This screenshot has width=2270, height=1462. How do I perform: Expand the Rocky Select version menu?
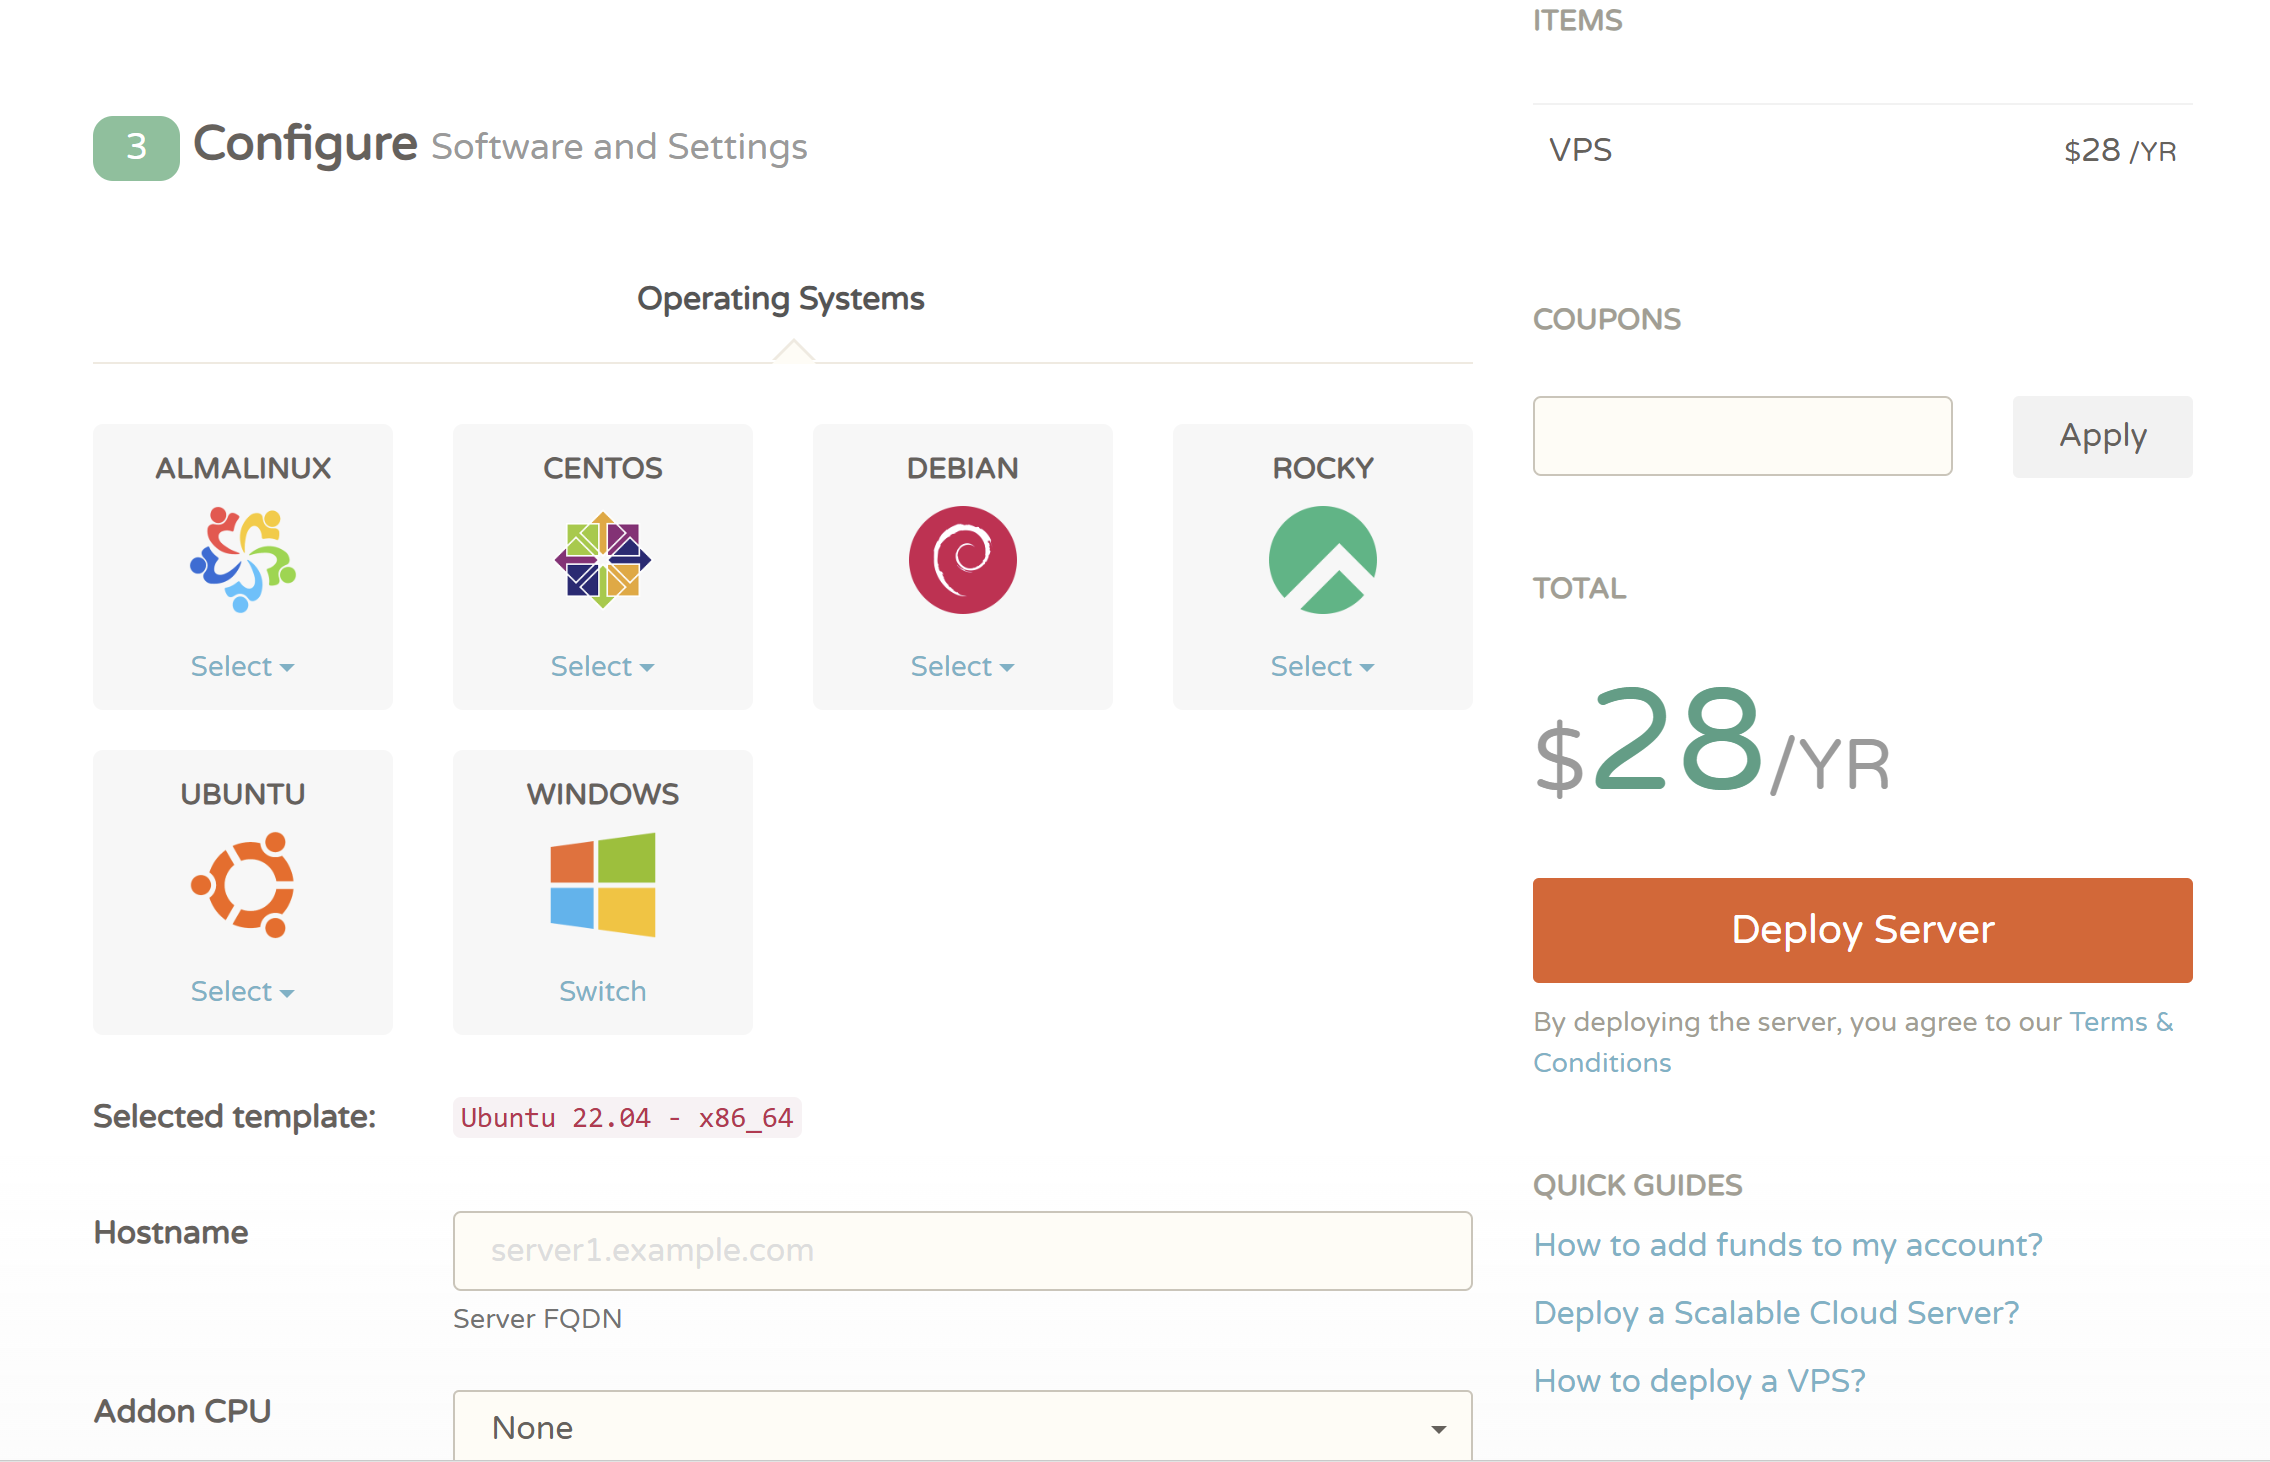click(1323, 666)
